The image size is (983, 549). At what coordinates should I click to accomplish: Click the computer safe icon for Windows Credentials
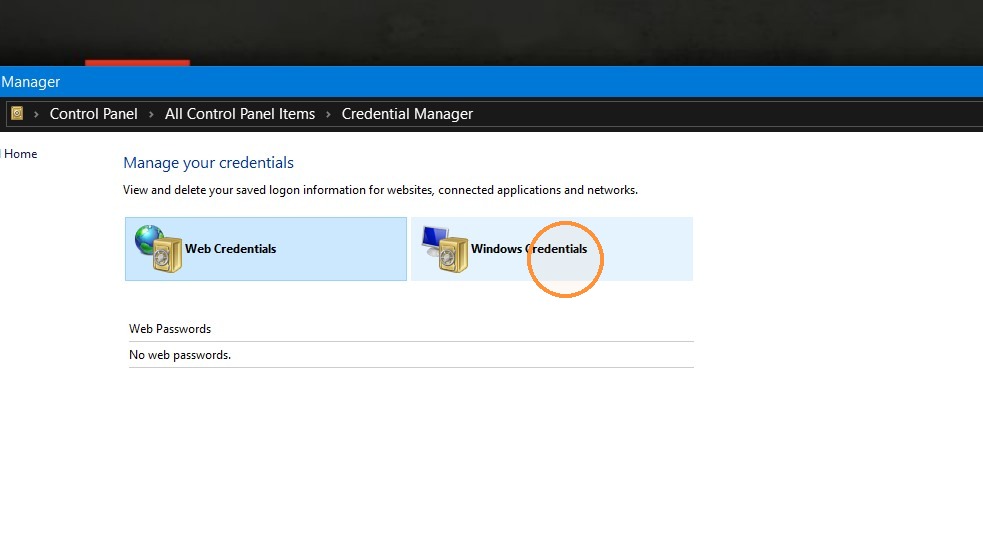point(445,249)
